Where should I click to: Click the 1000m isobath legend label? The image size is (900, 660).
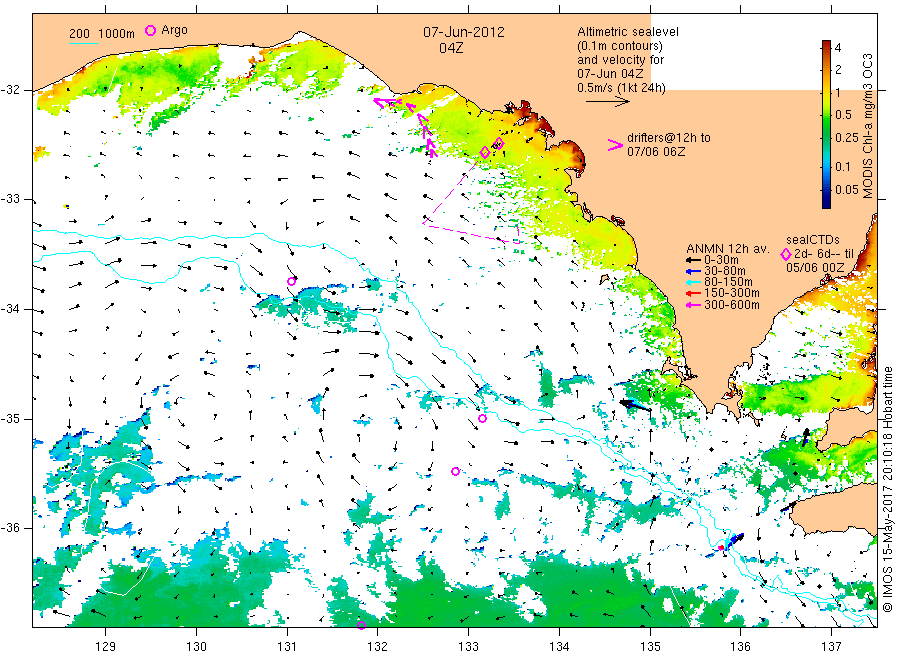(x=117, y=33)
